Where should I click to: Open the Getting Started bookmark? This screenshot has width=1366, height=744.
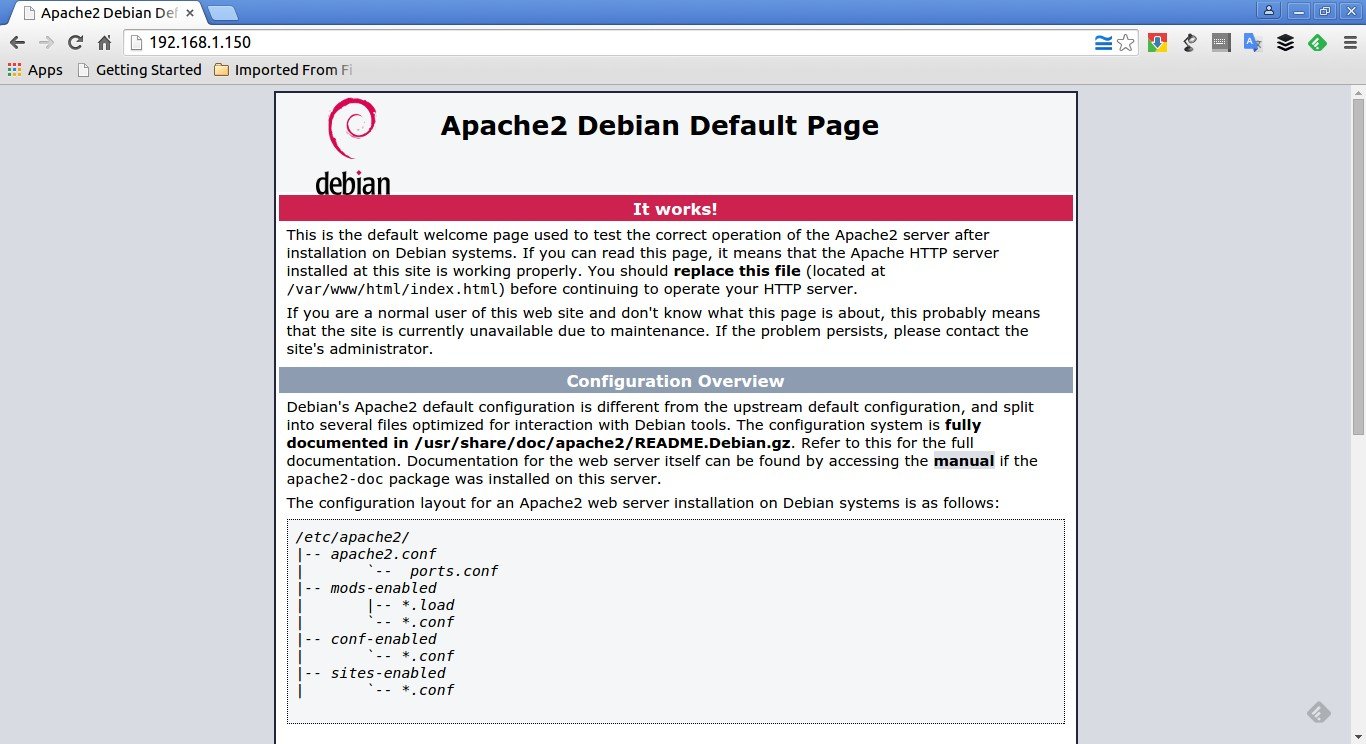[139, 70]
